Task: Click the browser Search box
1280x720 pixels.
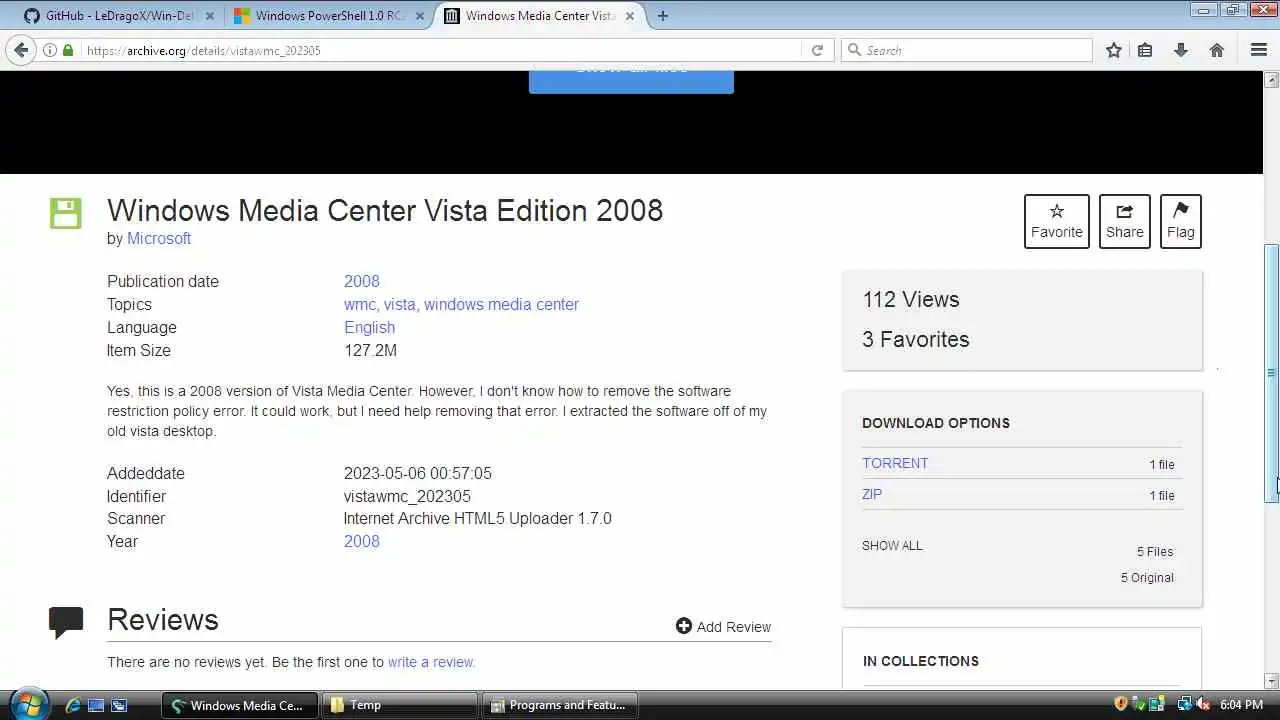Action: pos(968,50)
